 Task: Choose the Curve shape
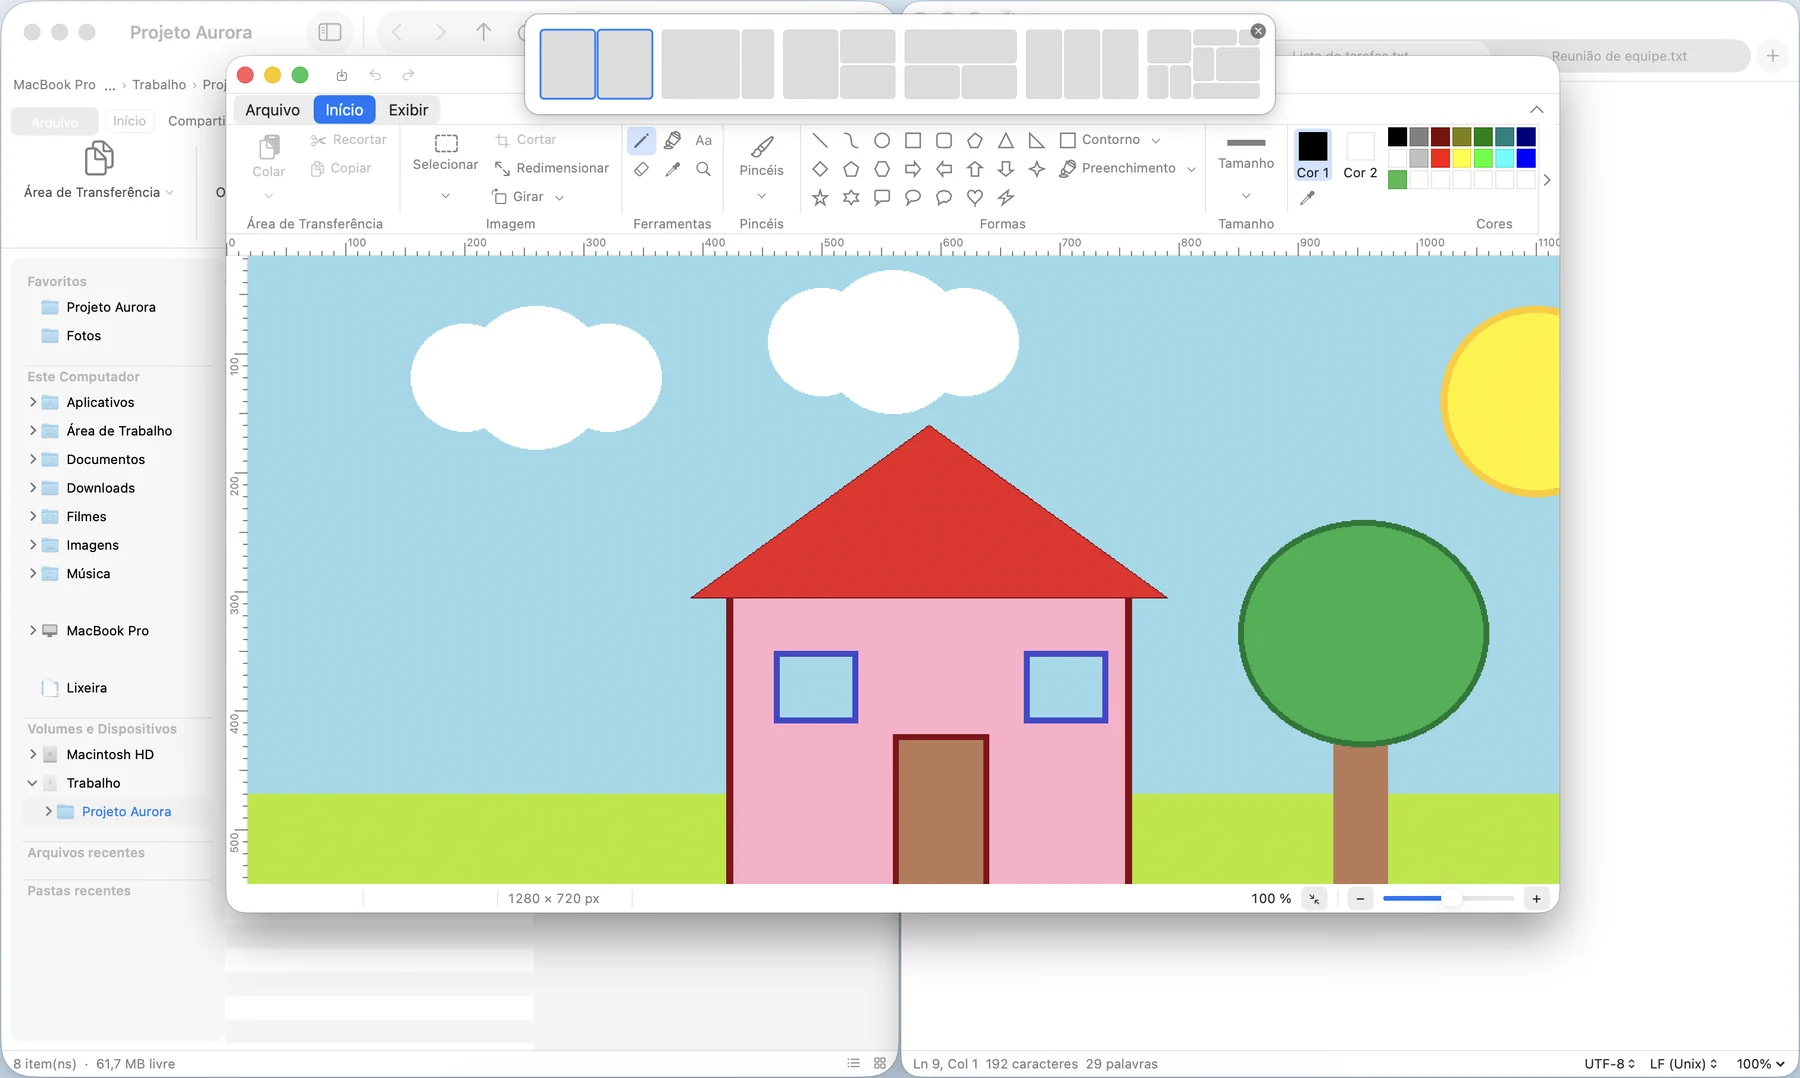tap(851, 140)
